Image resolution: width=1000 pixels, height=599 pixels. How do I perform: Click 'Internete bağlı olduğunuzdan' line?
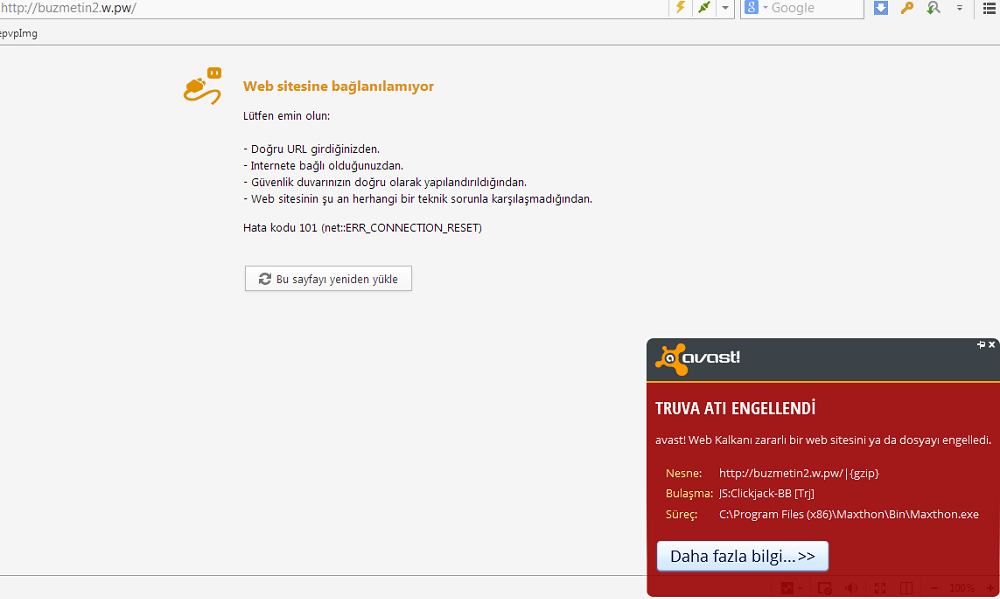323,166
